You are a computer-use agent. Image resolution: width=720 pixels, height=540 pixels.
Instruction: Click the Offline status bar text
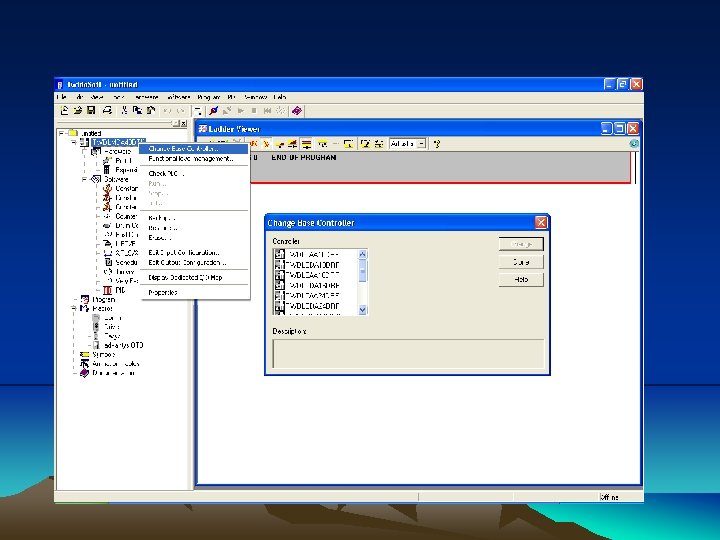click(x=609, y=497)
